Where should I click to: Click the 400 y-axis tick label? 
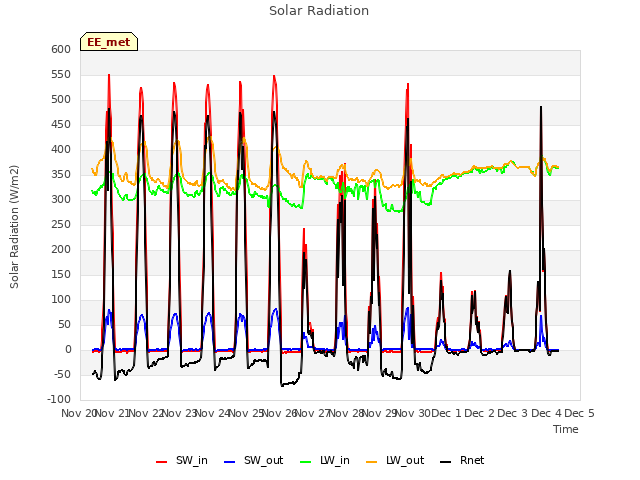(x=61, y=149)
